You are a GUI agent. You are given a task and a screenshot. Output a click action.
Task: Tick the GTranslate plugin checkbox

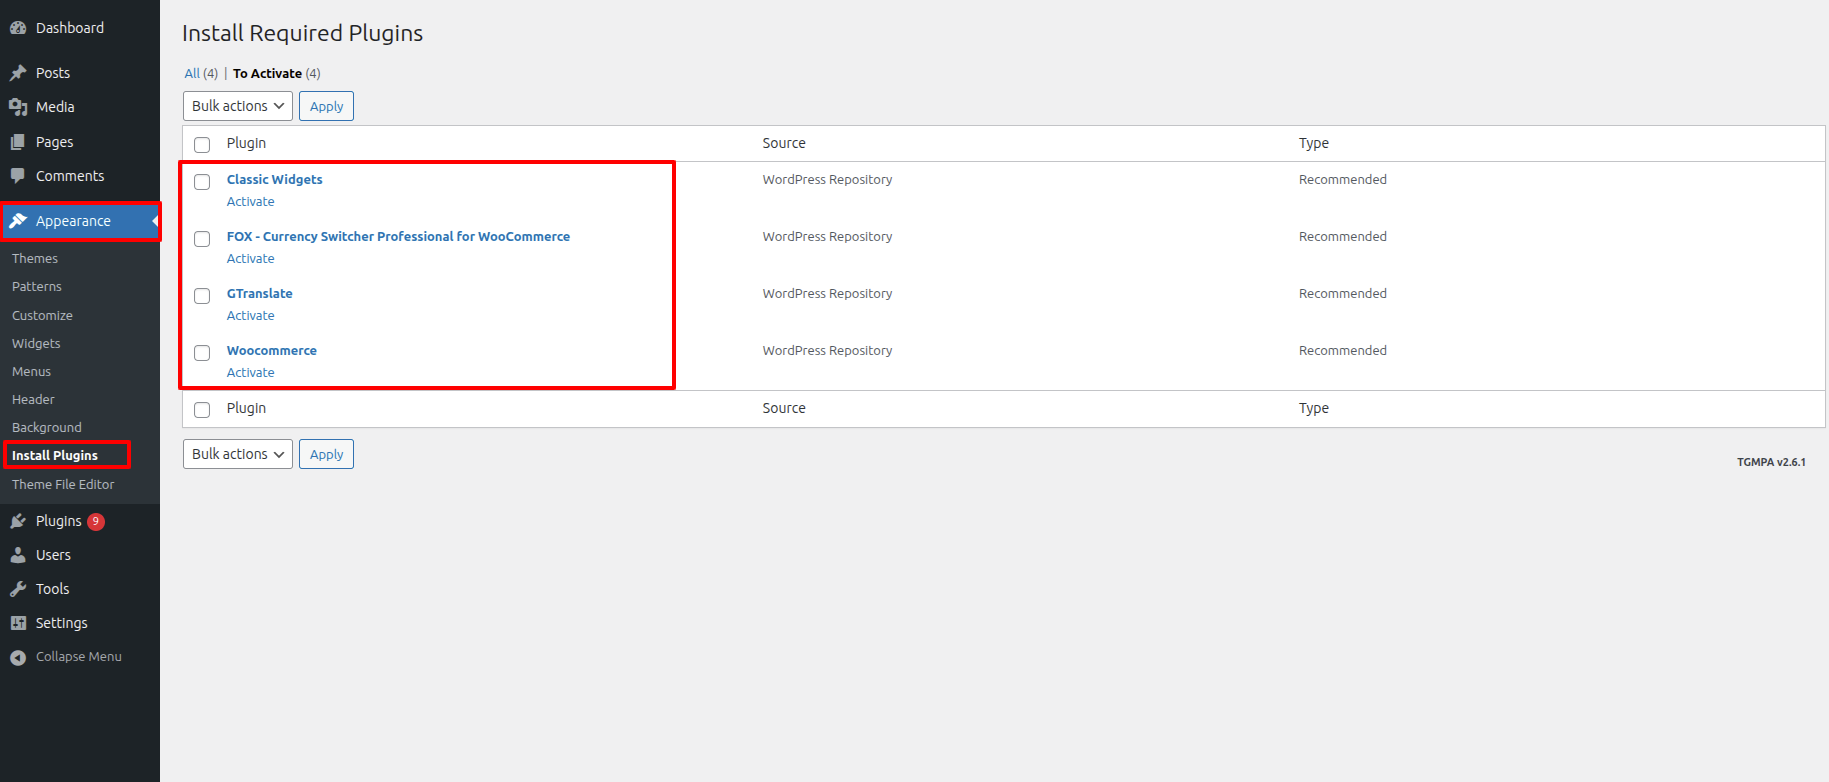202,296
